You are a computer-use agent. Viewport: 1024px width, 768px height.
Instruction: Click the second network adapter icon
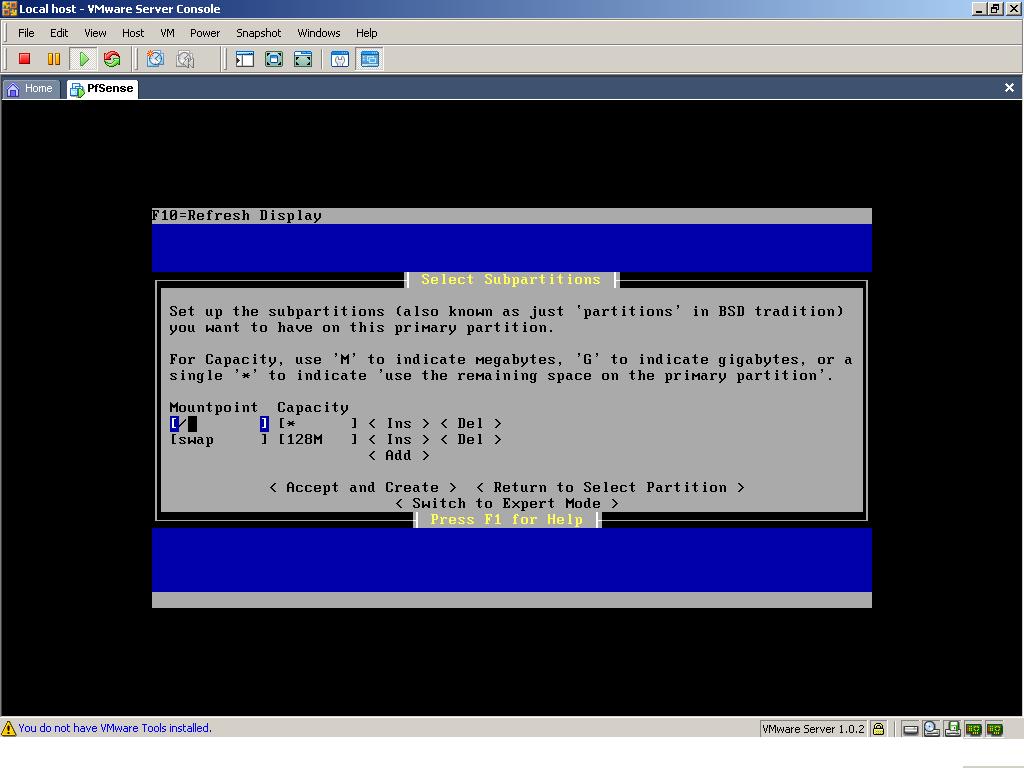(995, 729)
